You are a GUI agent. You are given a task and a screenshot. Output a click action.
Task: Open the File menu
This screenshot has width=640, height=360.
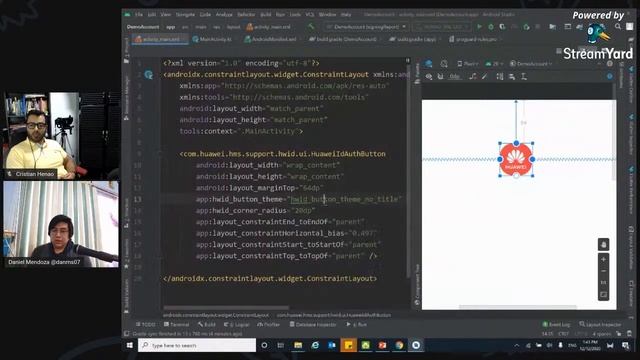tap(139, 14)
